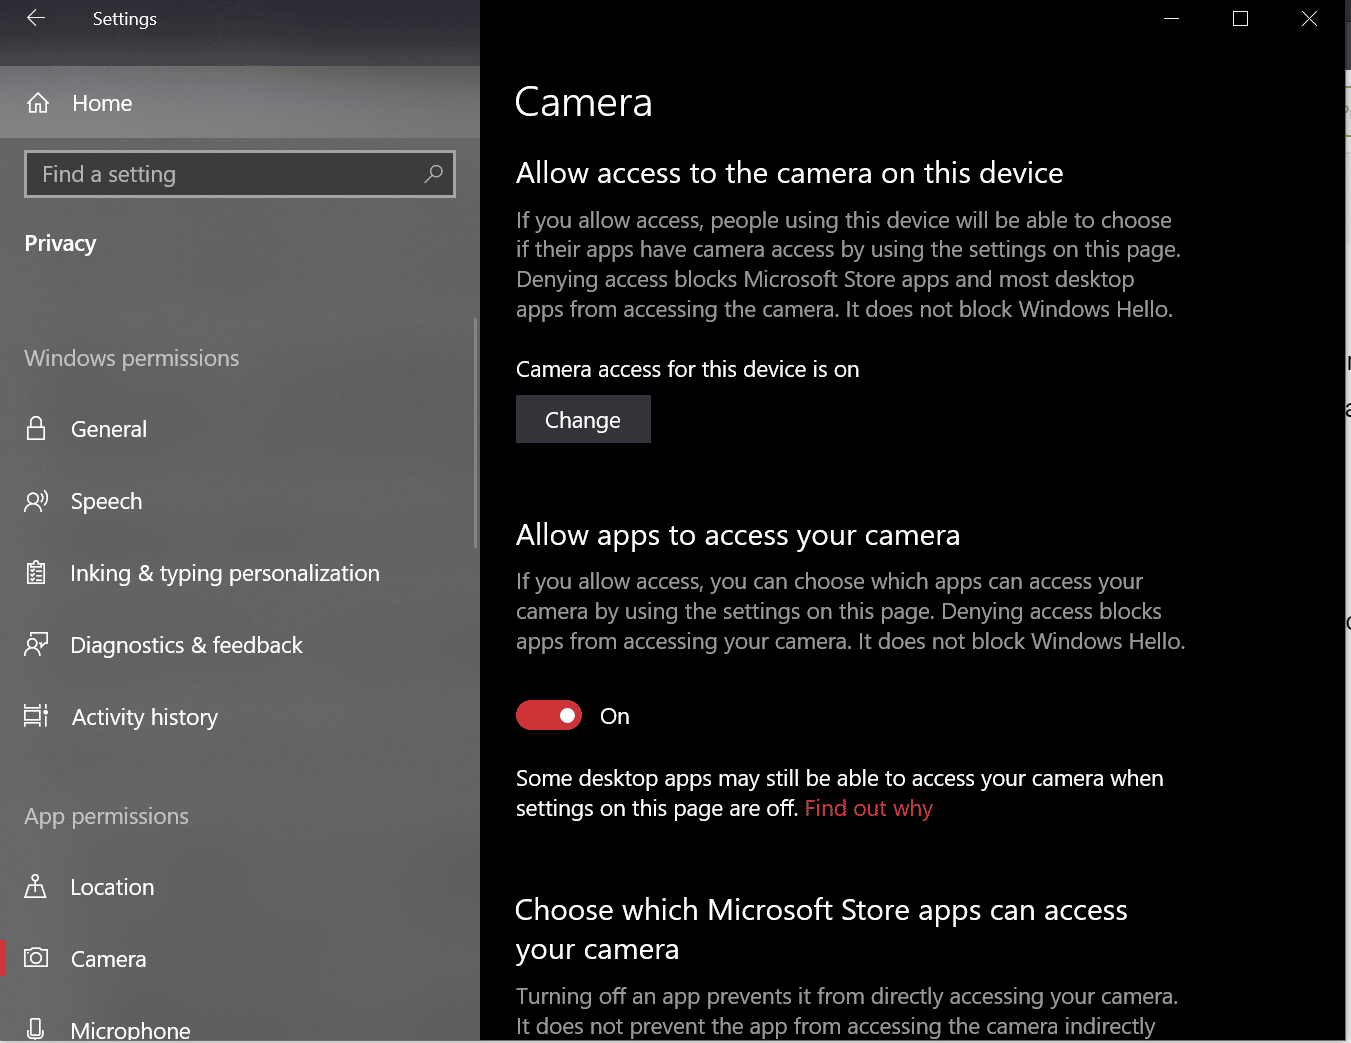Click the Activity history icon
Screen dimensions: 1351x1043
(x=36, y=716)
